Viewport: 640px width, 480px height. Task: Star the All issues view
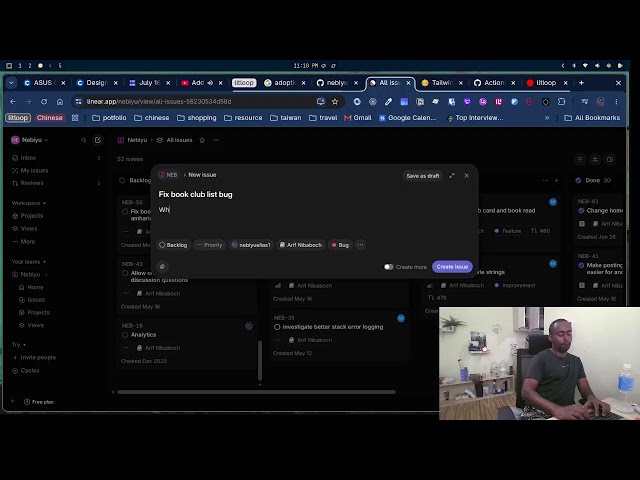(x=202, y=140)
